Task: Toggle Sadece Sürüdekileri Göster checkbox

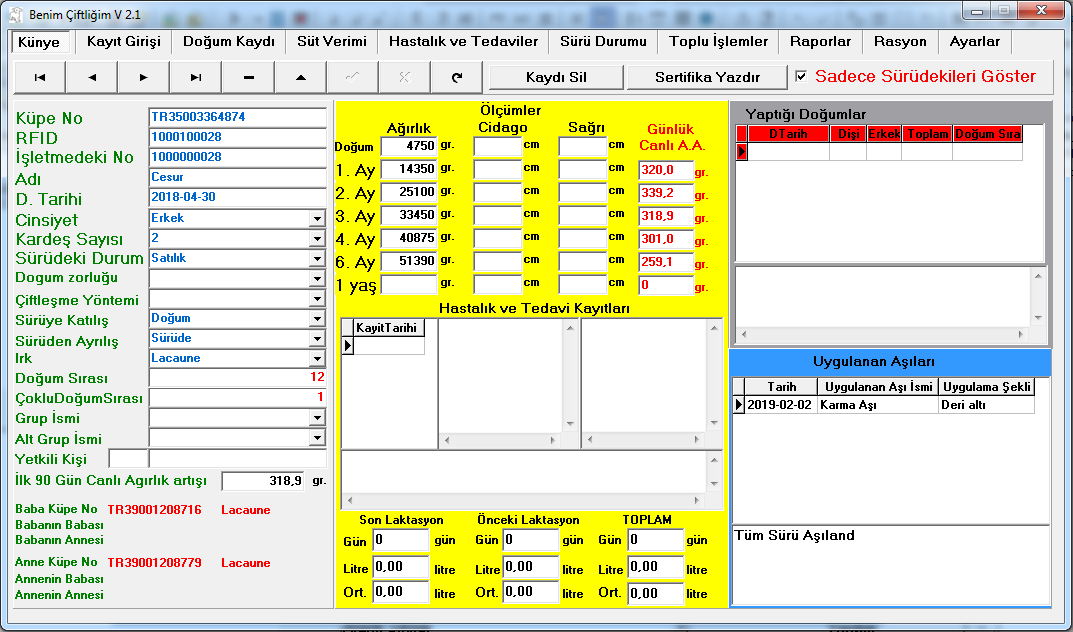Action: click(801, 76)
